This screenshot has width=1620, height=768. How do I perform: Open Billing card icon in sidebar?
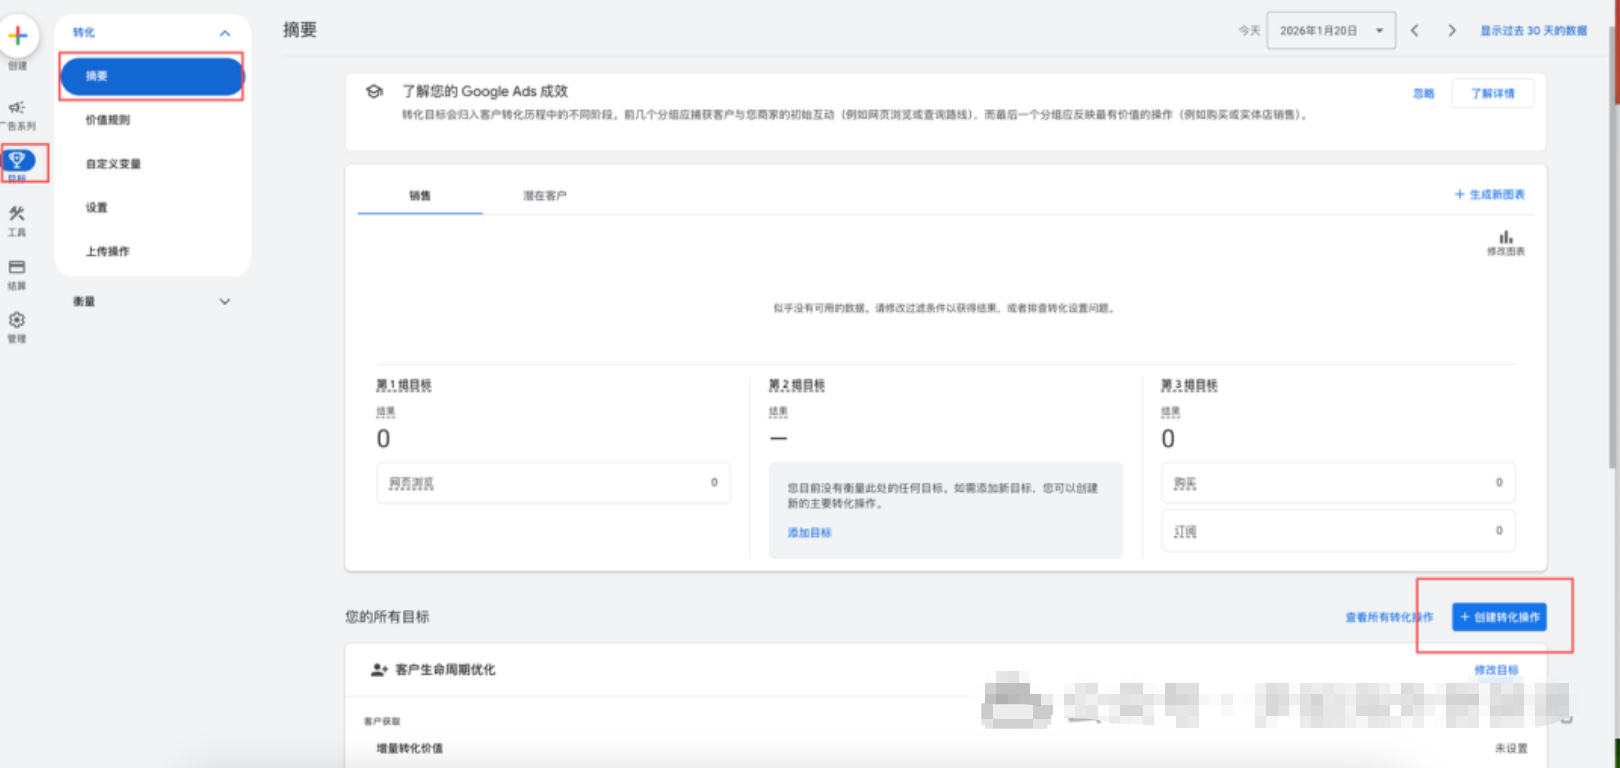(17, 268)
